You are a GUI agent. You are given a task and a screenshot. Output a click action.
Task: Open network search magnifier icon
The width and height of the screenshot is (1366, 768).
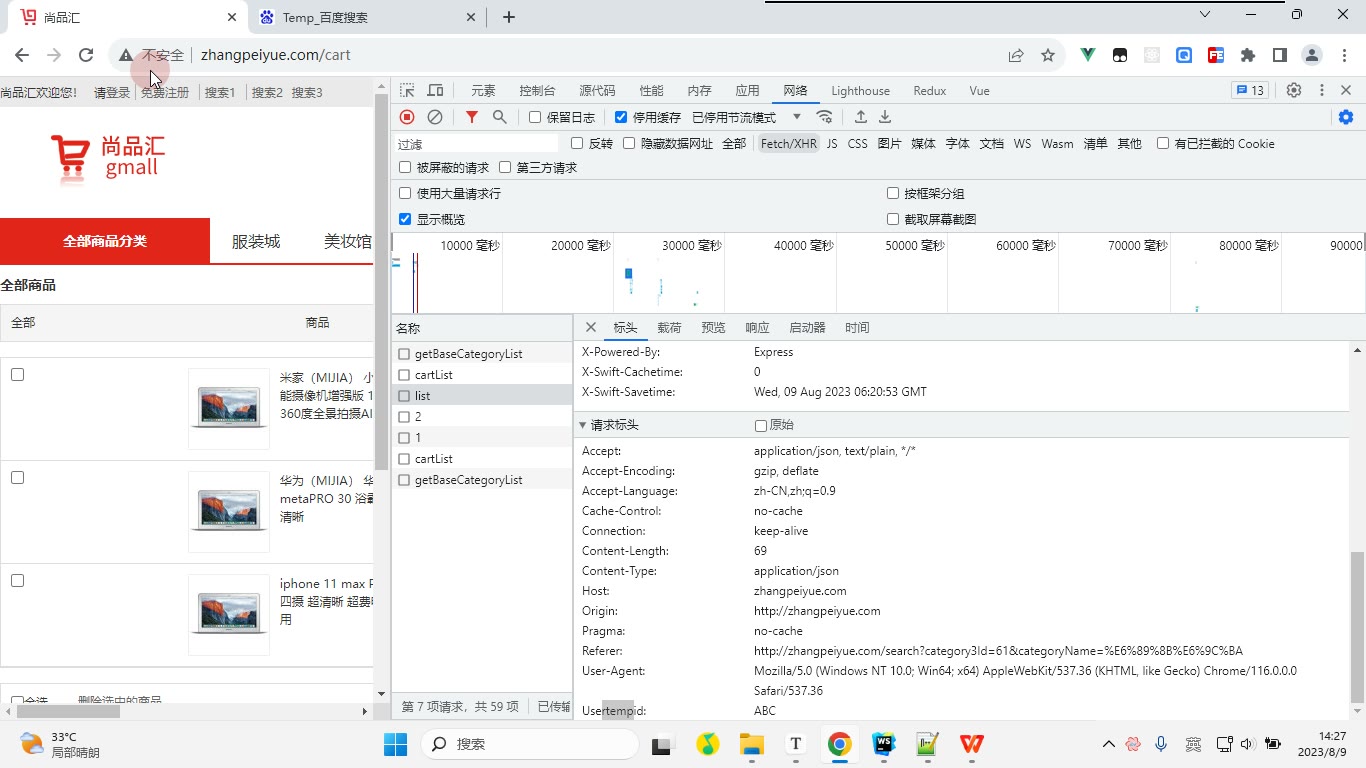[500, 117]
